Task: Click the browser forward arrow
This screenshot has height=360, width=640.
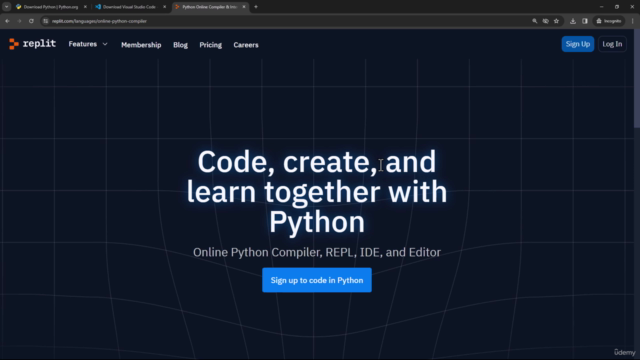Action: click(x=19, y=21)
